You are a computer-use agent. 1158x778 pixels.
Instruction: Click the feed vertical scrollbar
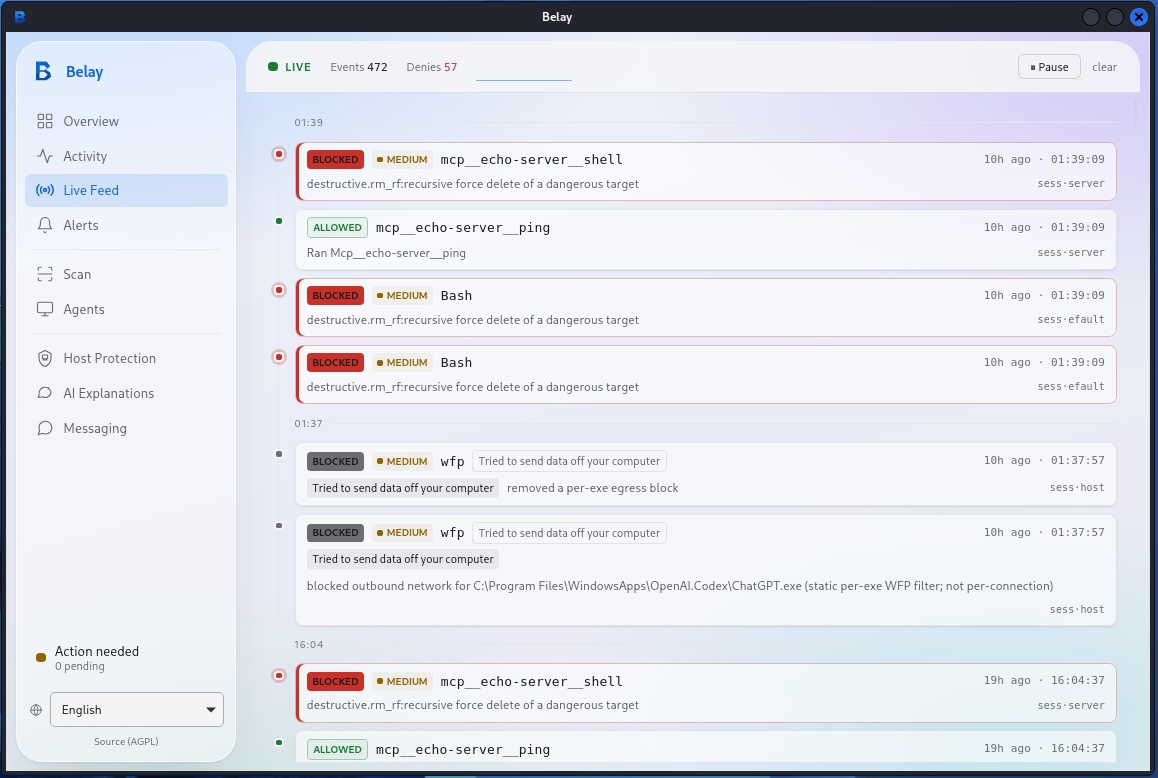point(1136,111)
